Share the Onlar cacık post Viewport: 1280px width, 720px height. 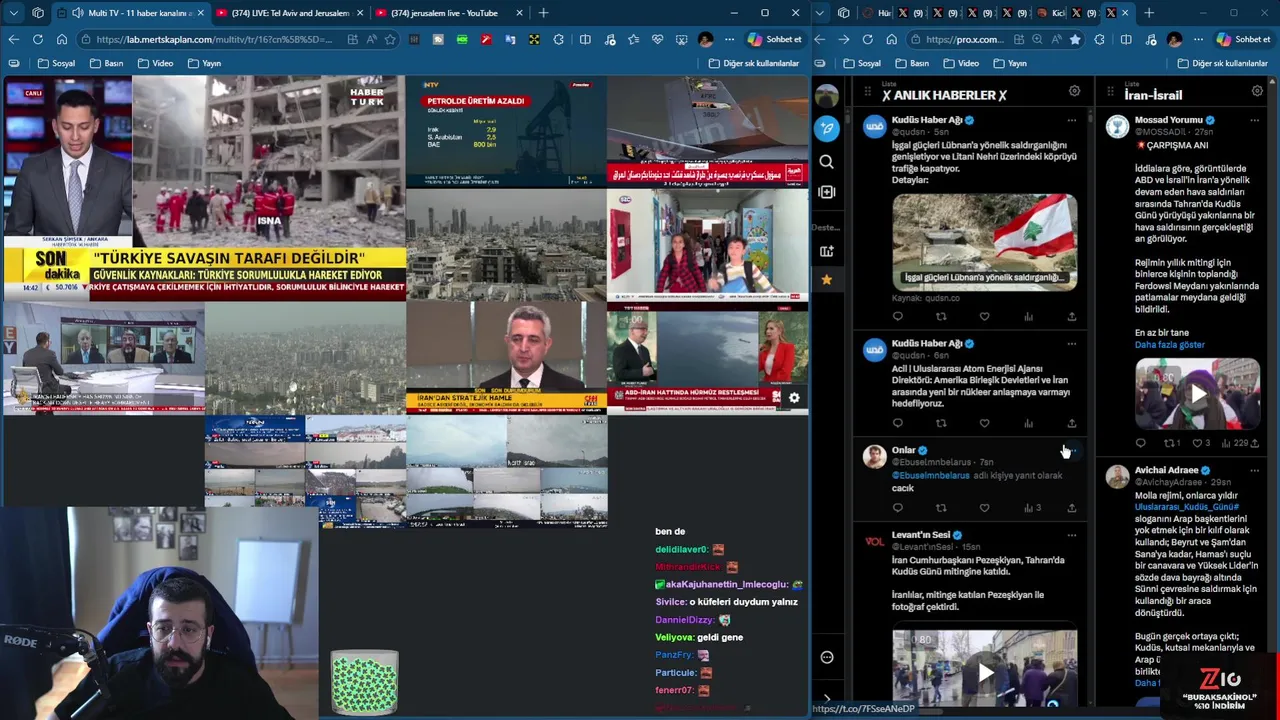(1071, 508)
